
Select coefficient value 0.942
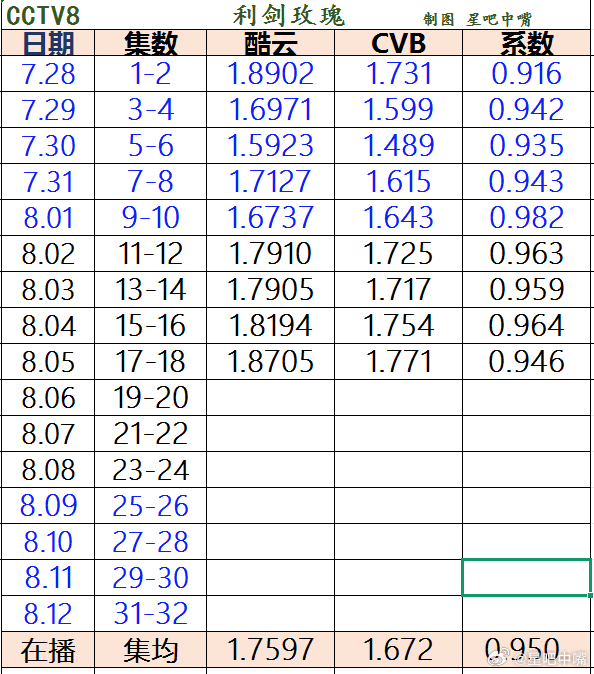(527, 109)
